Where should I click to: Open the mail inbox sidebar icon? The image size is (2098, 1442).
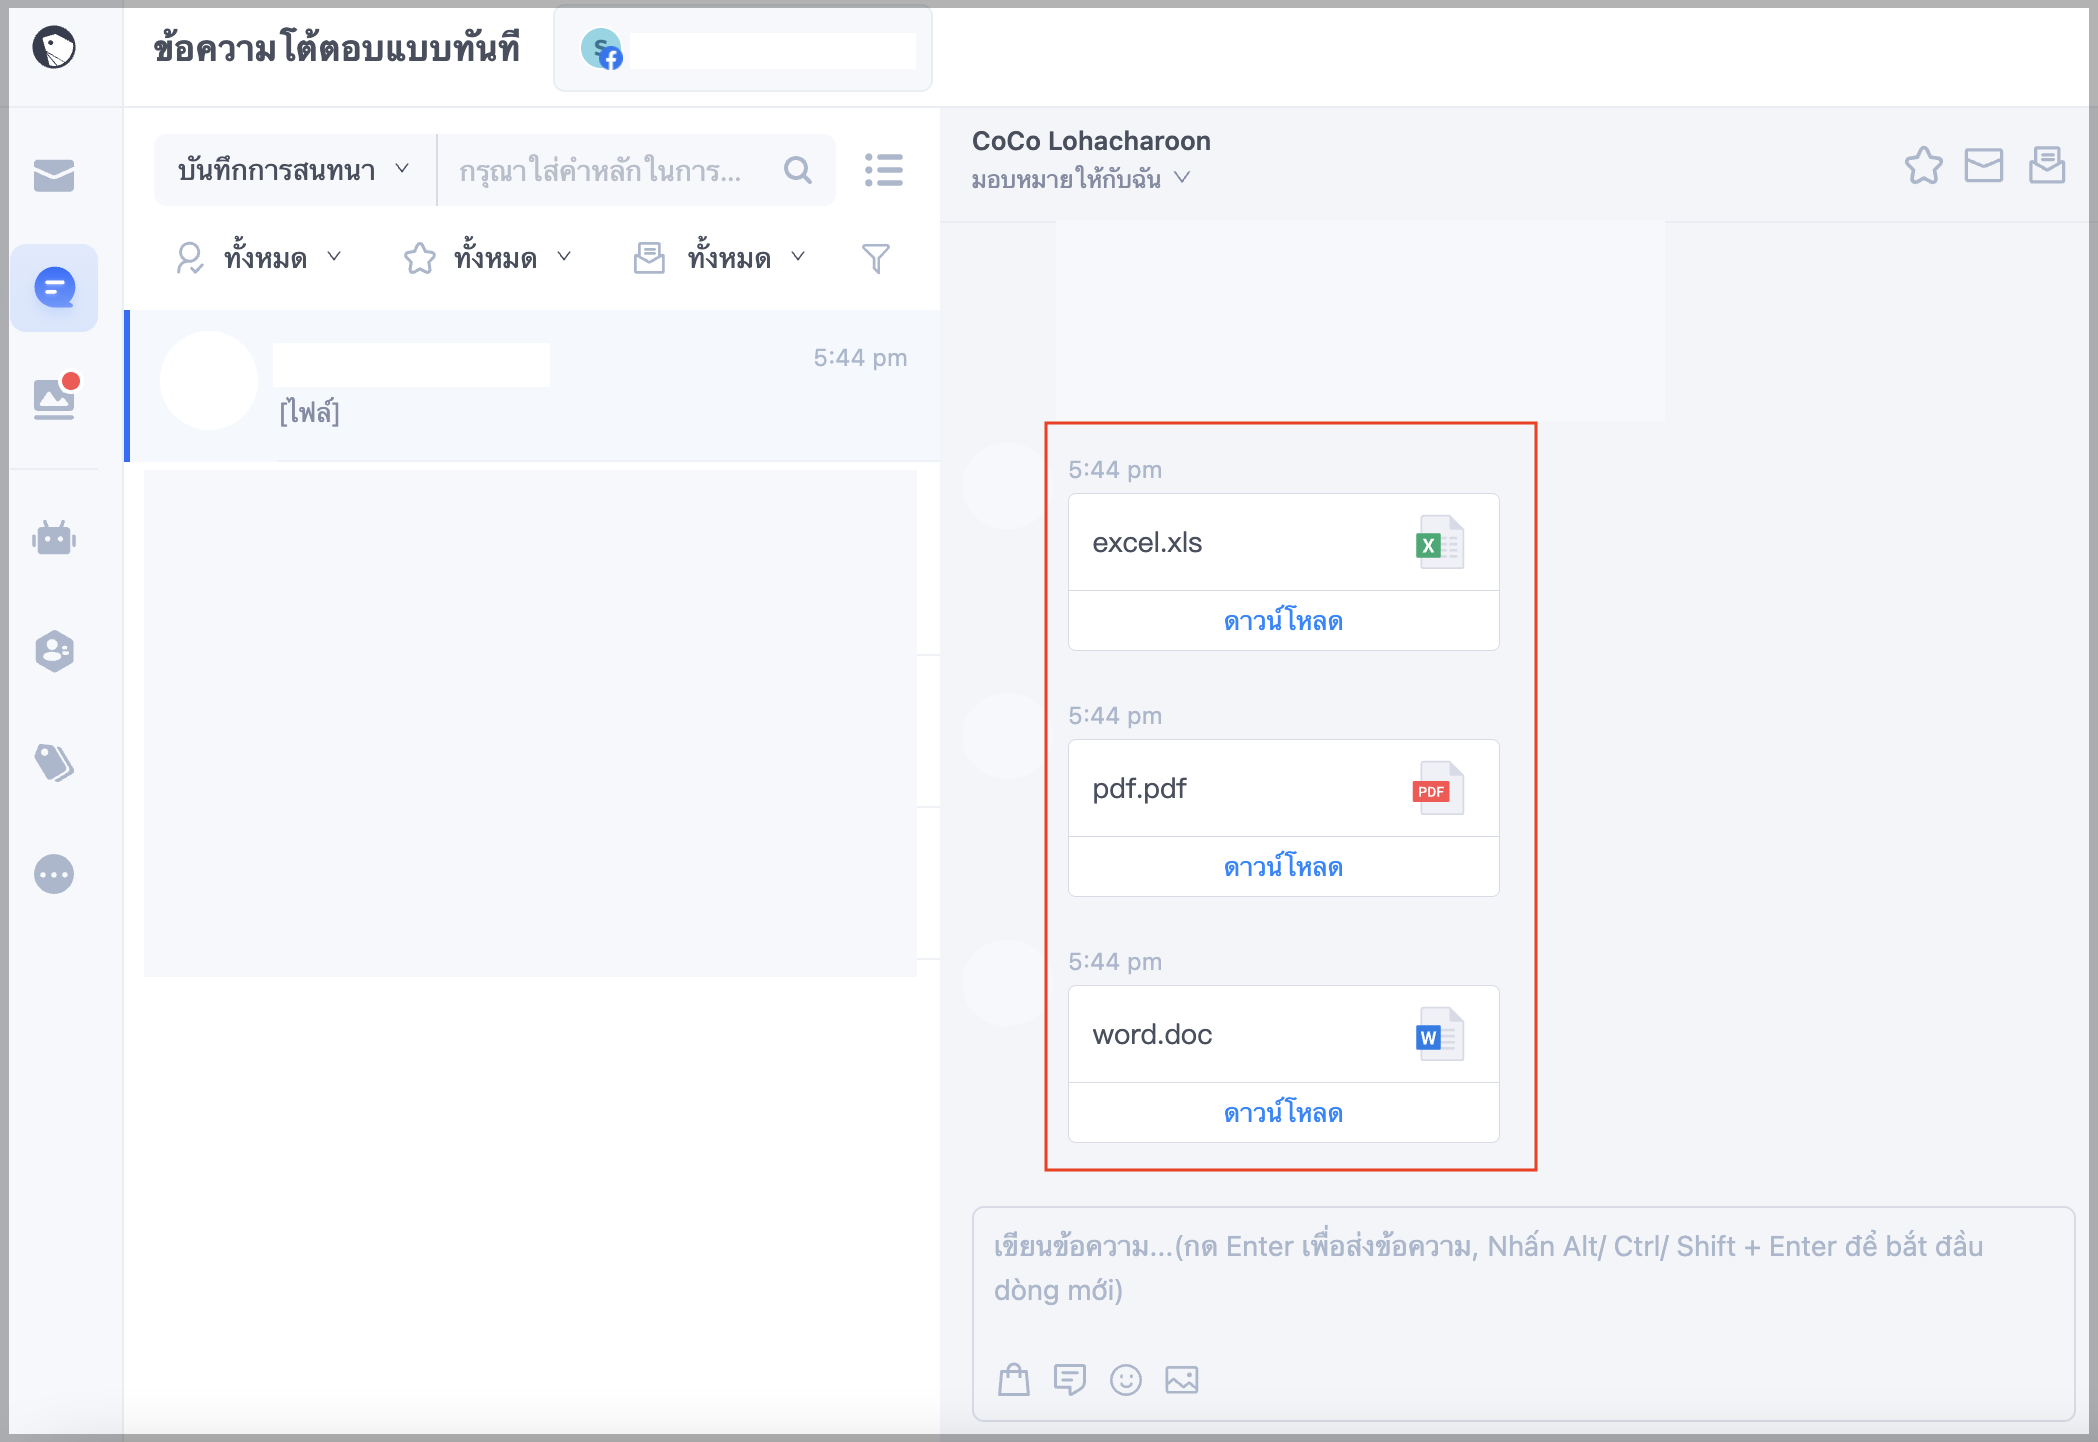tap(54, 176)
